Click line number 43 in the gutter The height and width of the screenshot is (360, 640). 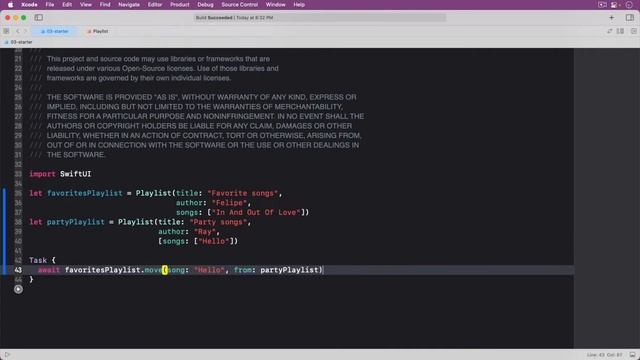point(18,270)
